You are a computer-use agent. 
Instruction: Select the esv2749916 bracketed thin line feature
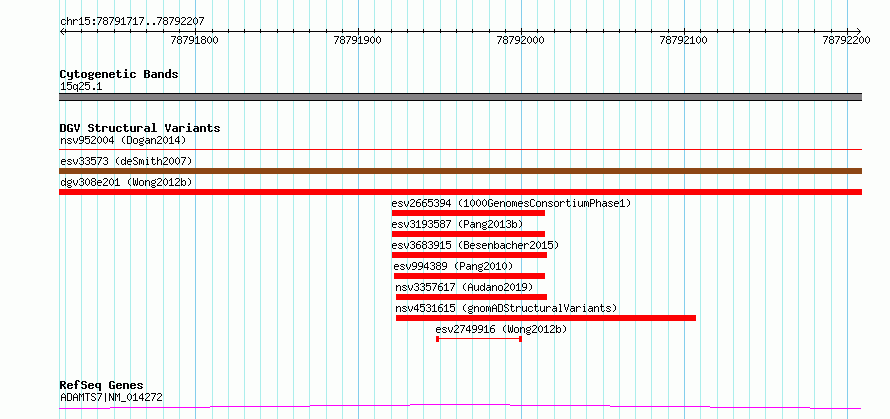click(479, 339)
